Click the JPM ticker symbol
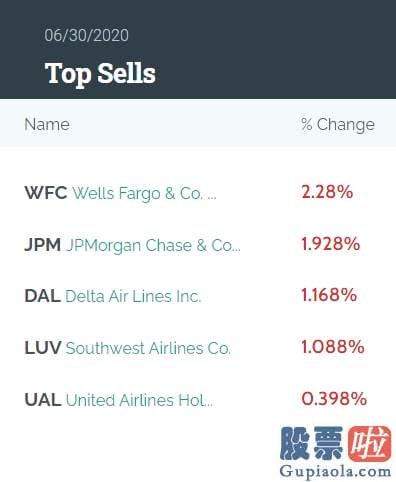Image resolution: width=396 pixels, height=482 pixels. pos(43,245)
